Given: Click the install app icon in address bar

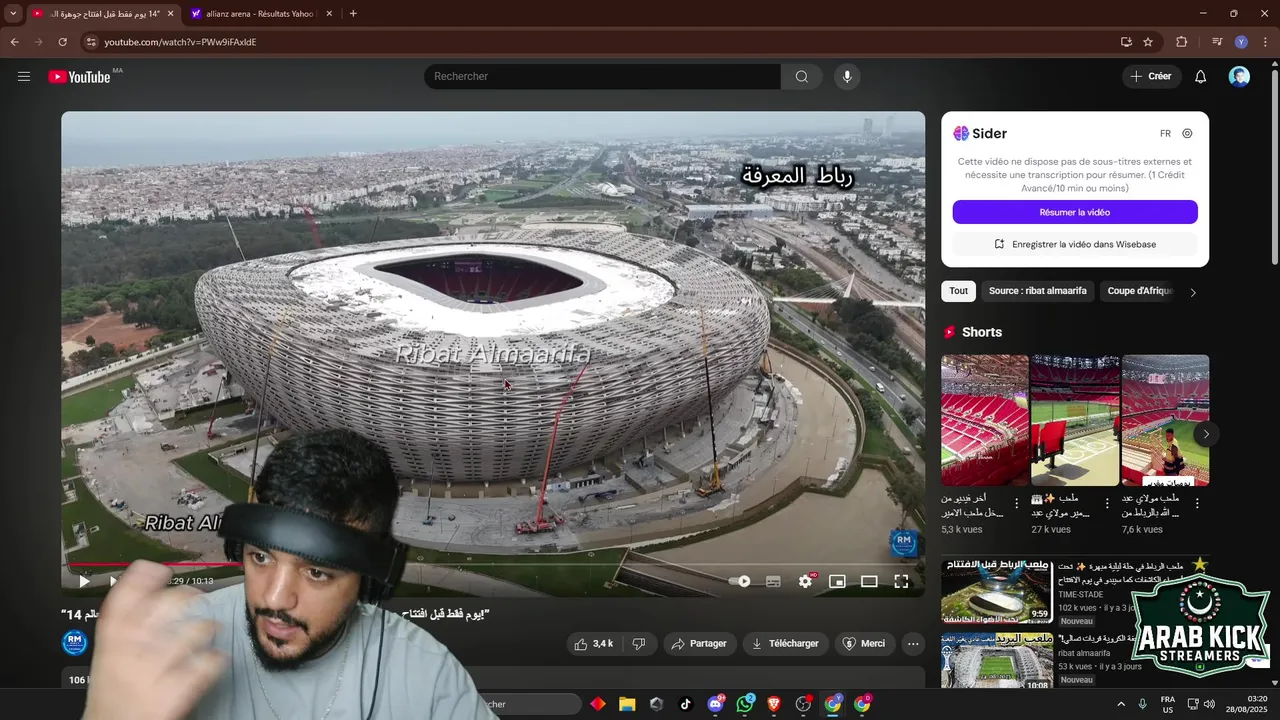Looking at the screenshot, I should (x=1126, y=42).
